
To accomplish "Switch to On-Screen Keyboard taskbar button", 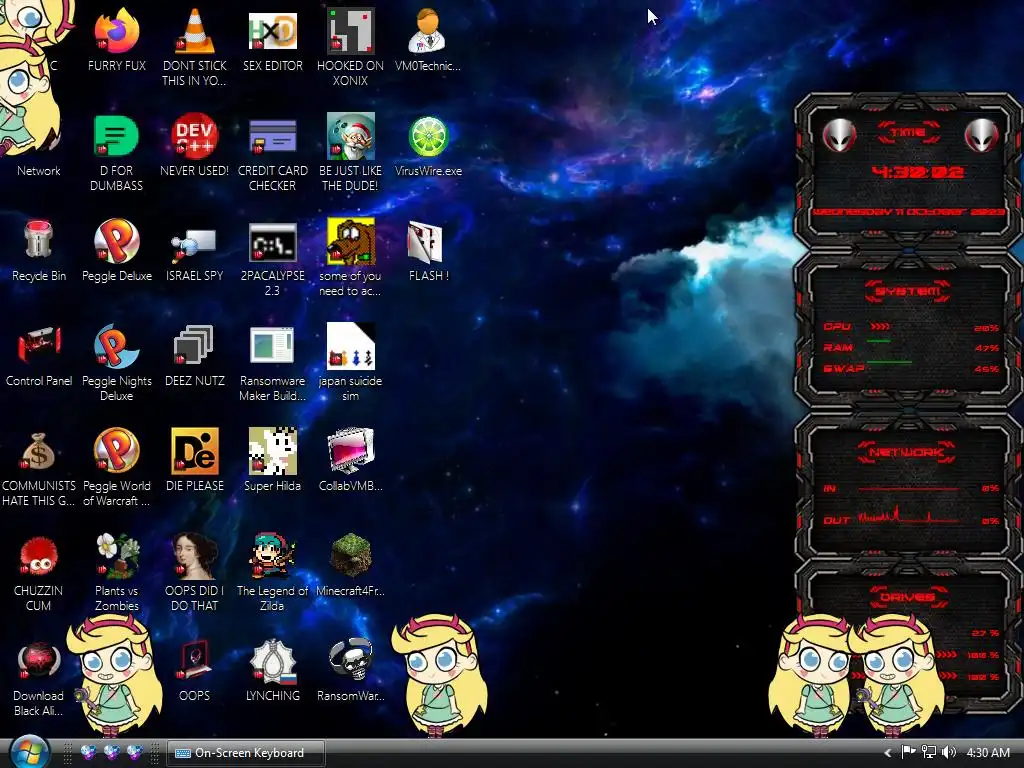I will (x=246, y=753).
